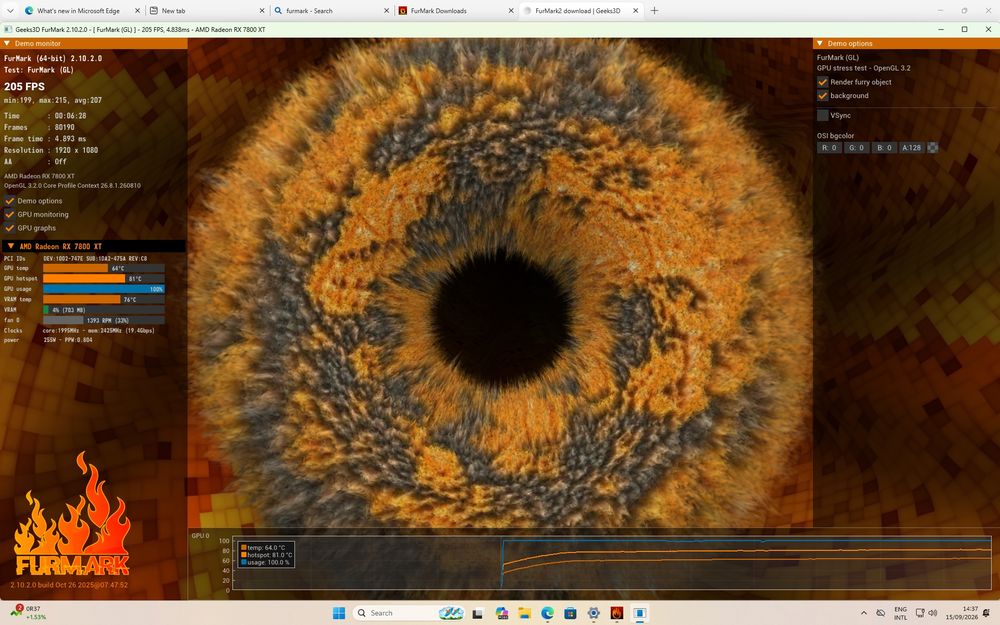
Task: Open File Explorer from the taskbar
Action: click(524, 613)
